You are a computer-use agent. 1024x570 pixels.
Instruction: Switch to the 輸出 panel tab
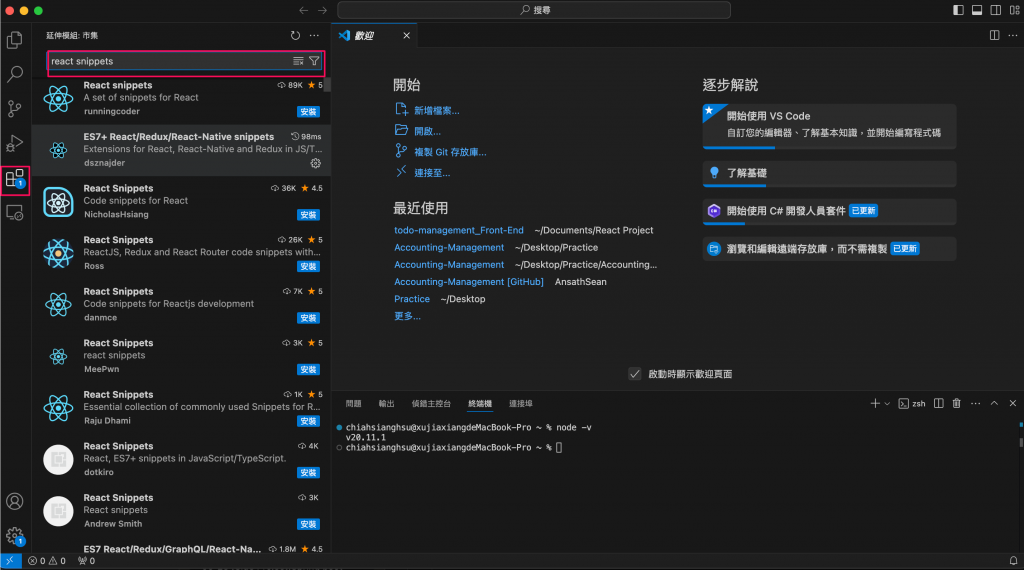click(387, 404)
